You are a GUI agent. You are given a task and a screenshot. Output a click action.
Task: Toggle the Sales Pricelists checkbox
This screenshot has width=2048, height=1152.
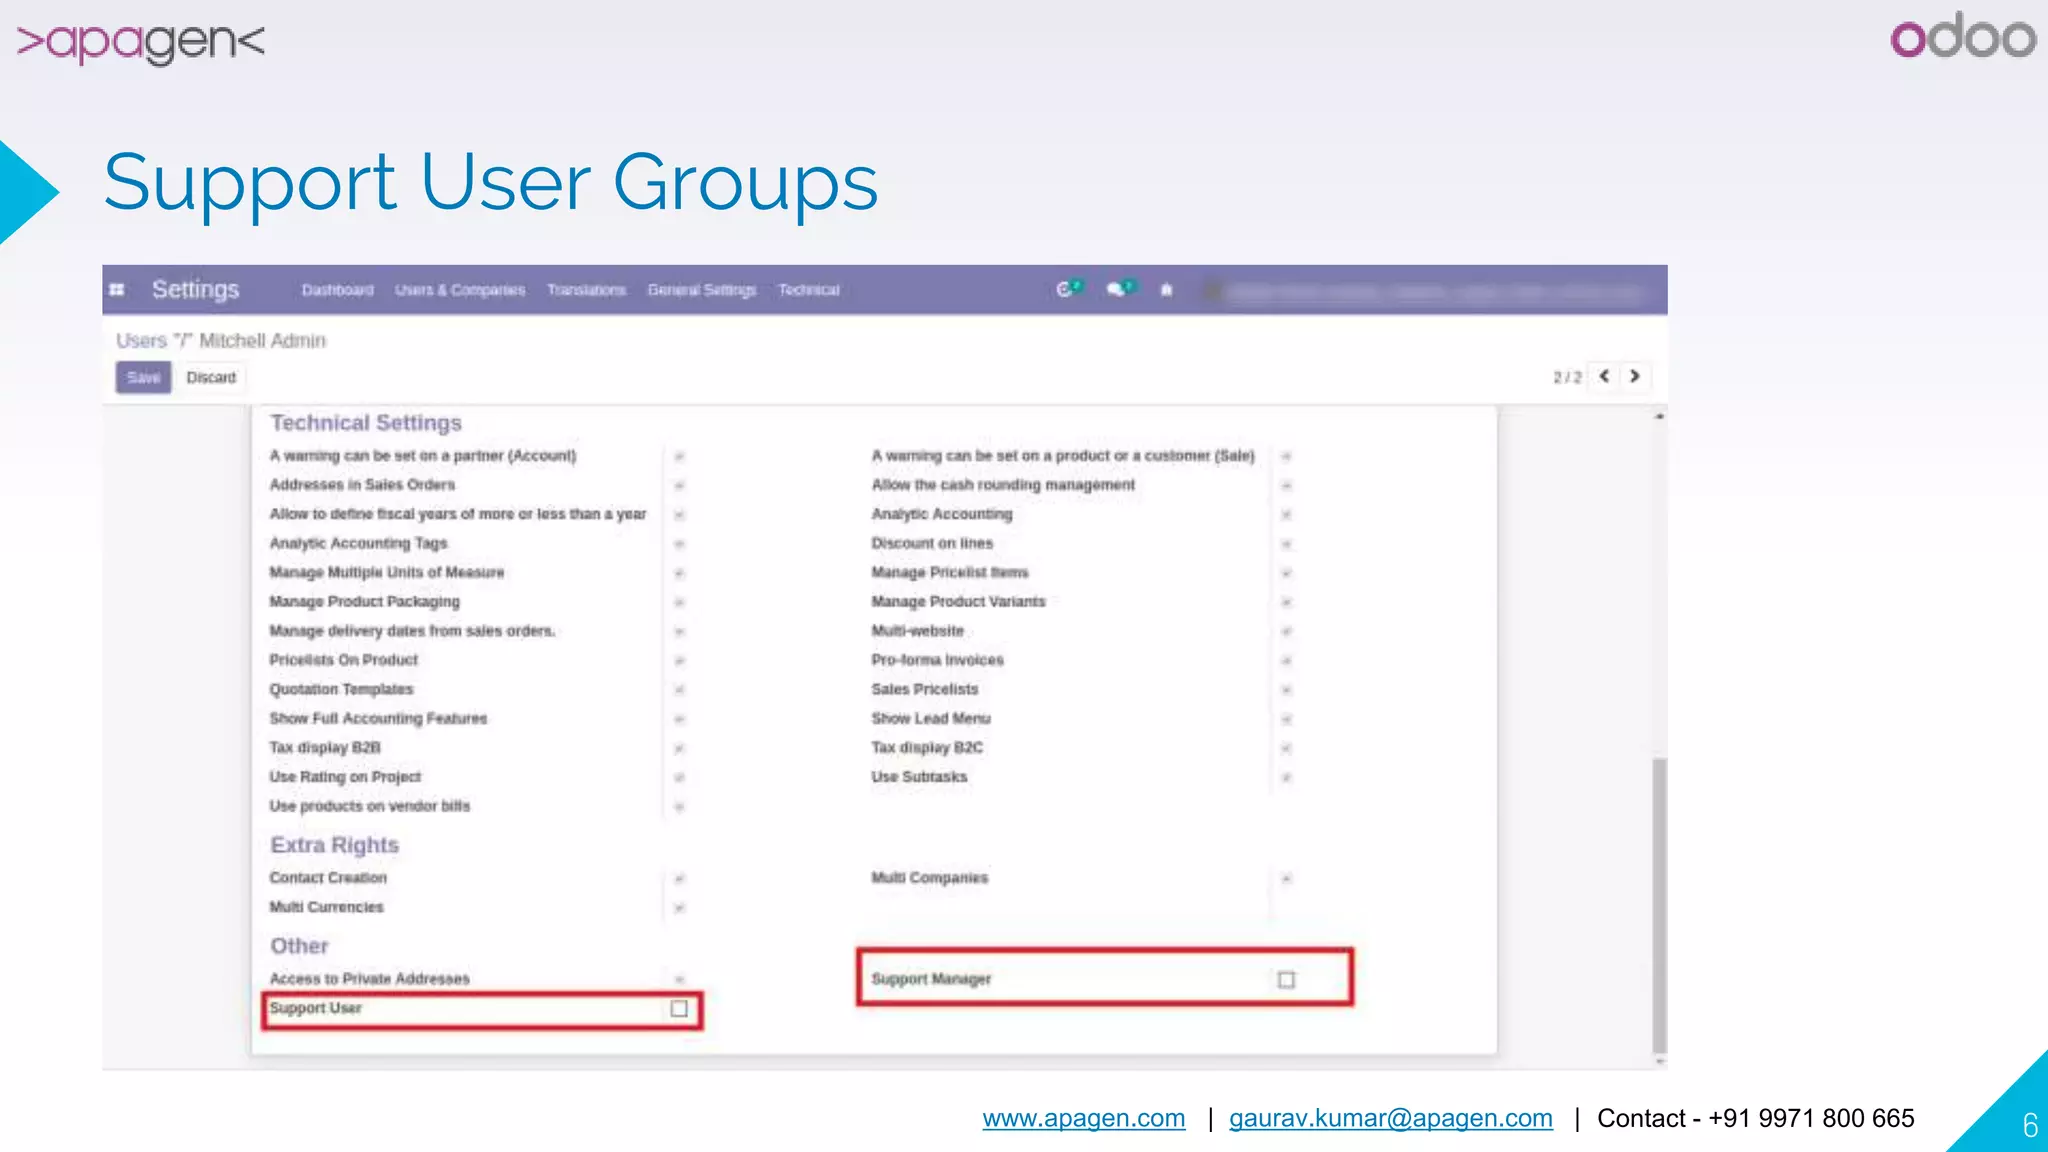coord(1286,690)
